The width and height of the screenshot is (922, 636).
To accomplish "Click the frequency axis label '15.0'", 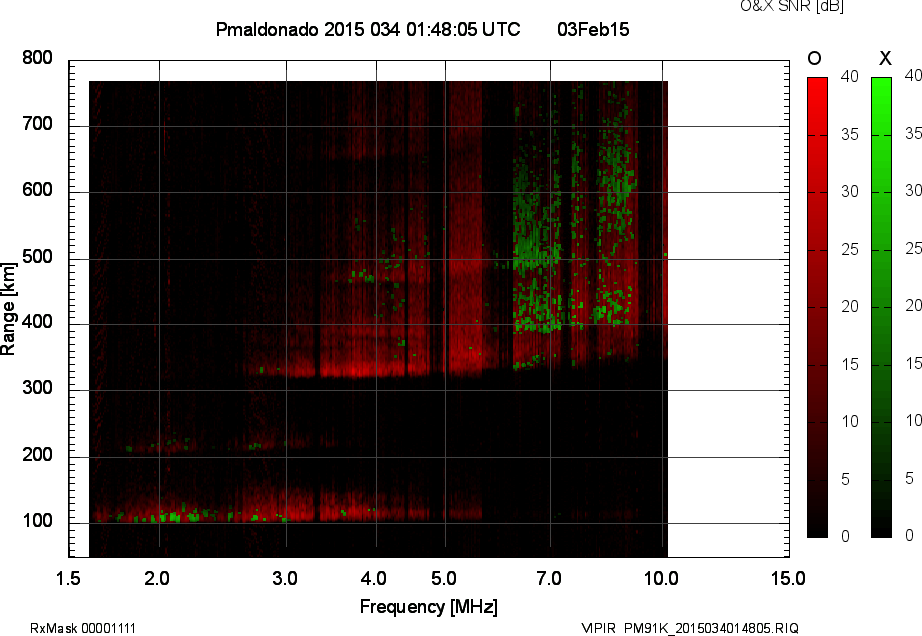I will click(788, 578).
